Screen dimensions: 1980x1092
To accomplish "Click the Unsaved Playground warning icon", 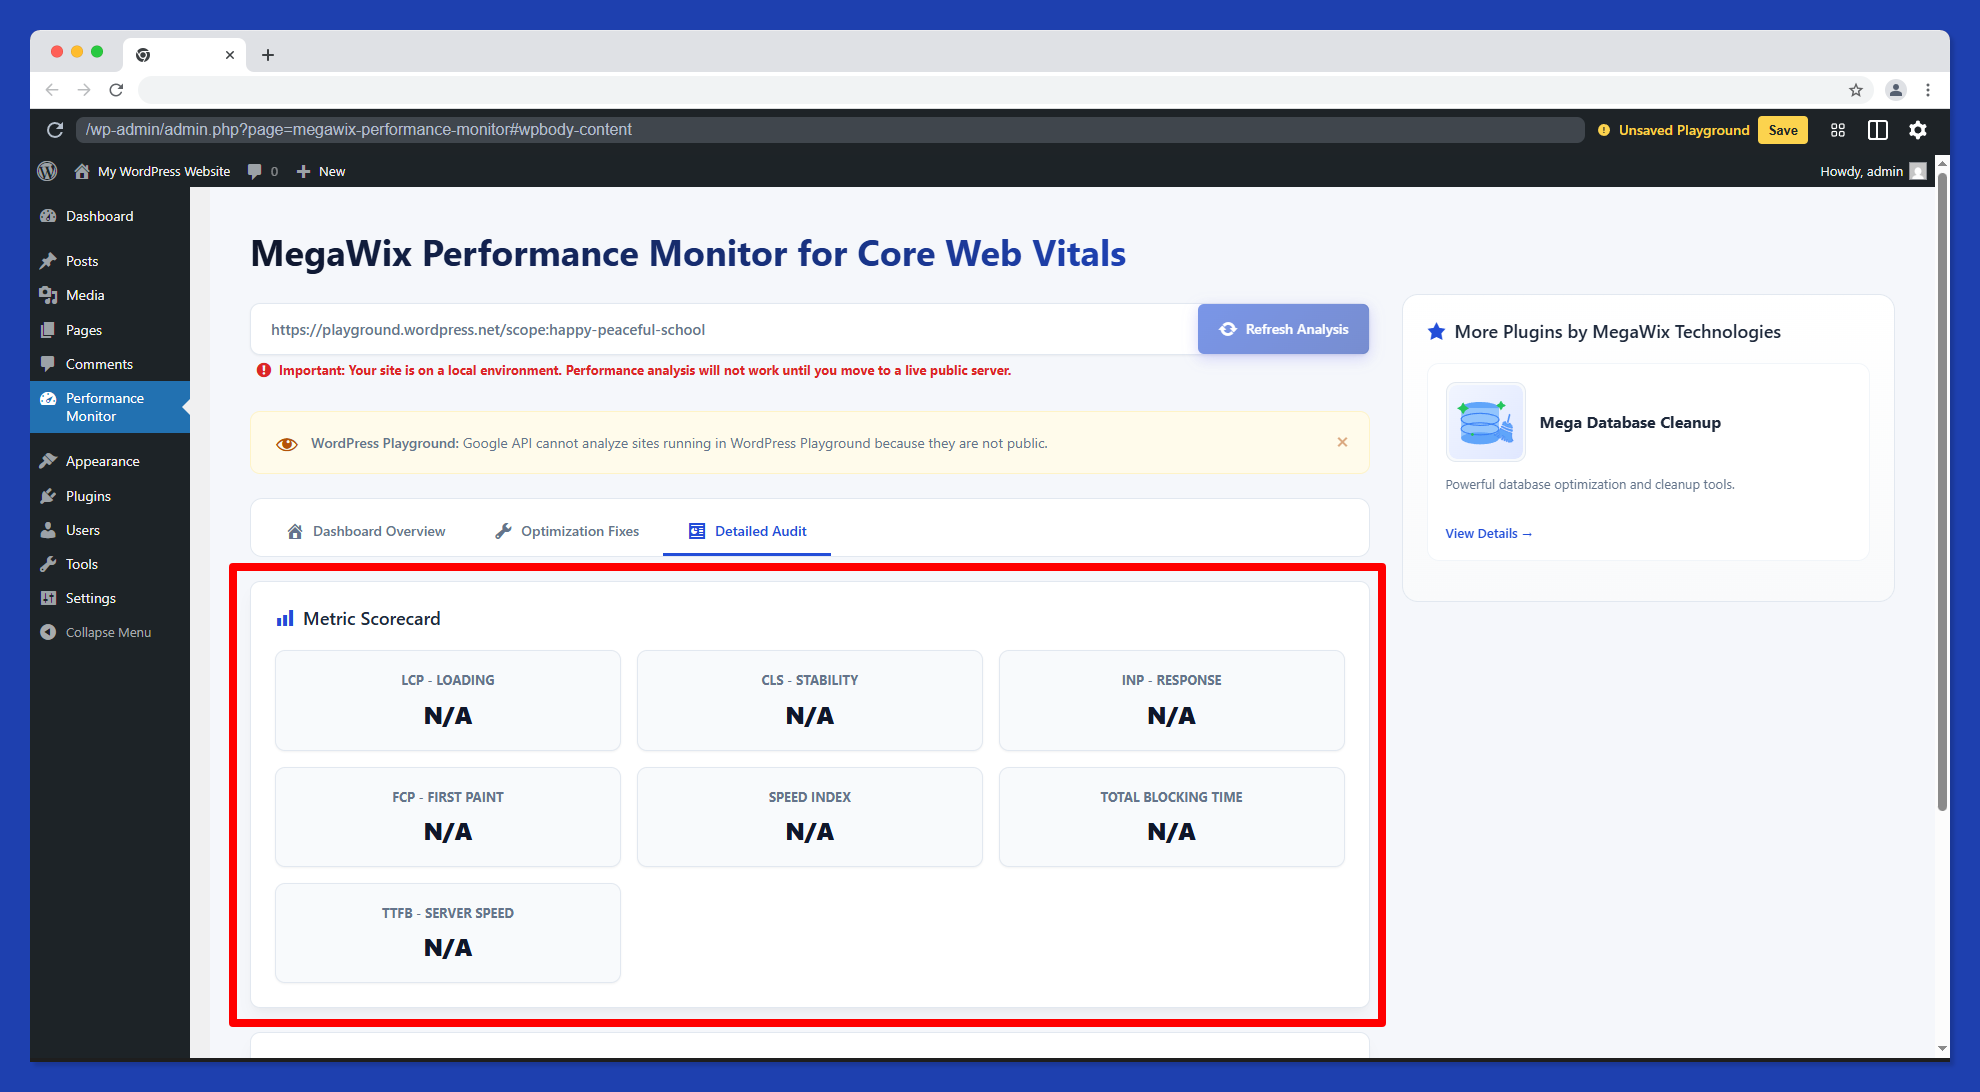I will pos(1605,130).
